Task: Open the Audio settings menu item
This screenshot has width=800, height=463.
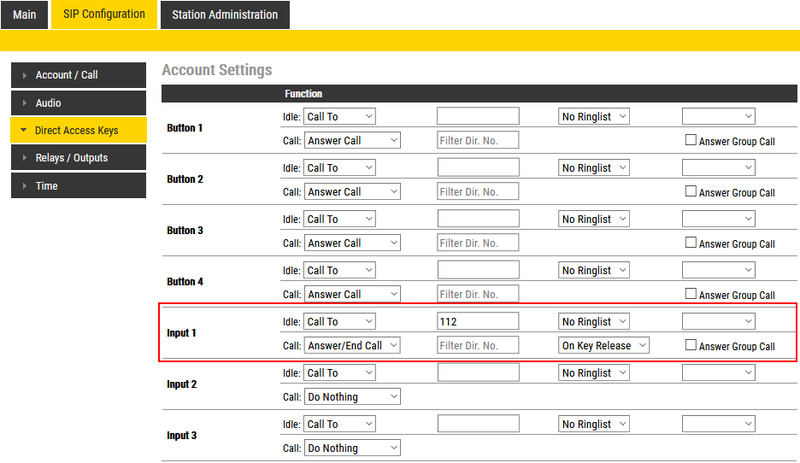Action: (48, 103)
